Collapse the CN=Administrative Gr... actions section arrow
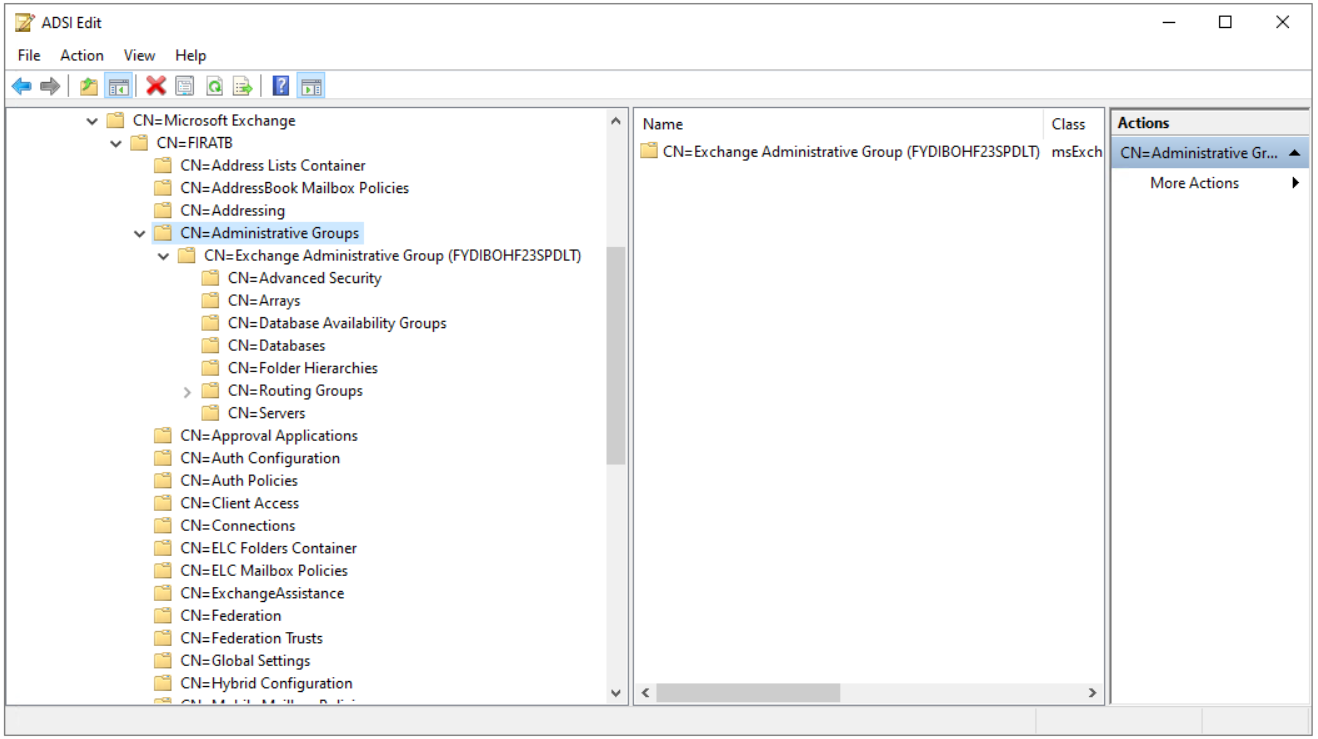The width and height of the screenshot is (1318, 739). coord(1294,153)
